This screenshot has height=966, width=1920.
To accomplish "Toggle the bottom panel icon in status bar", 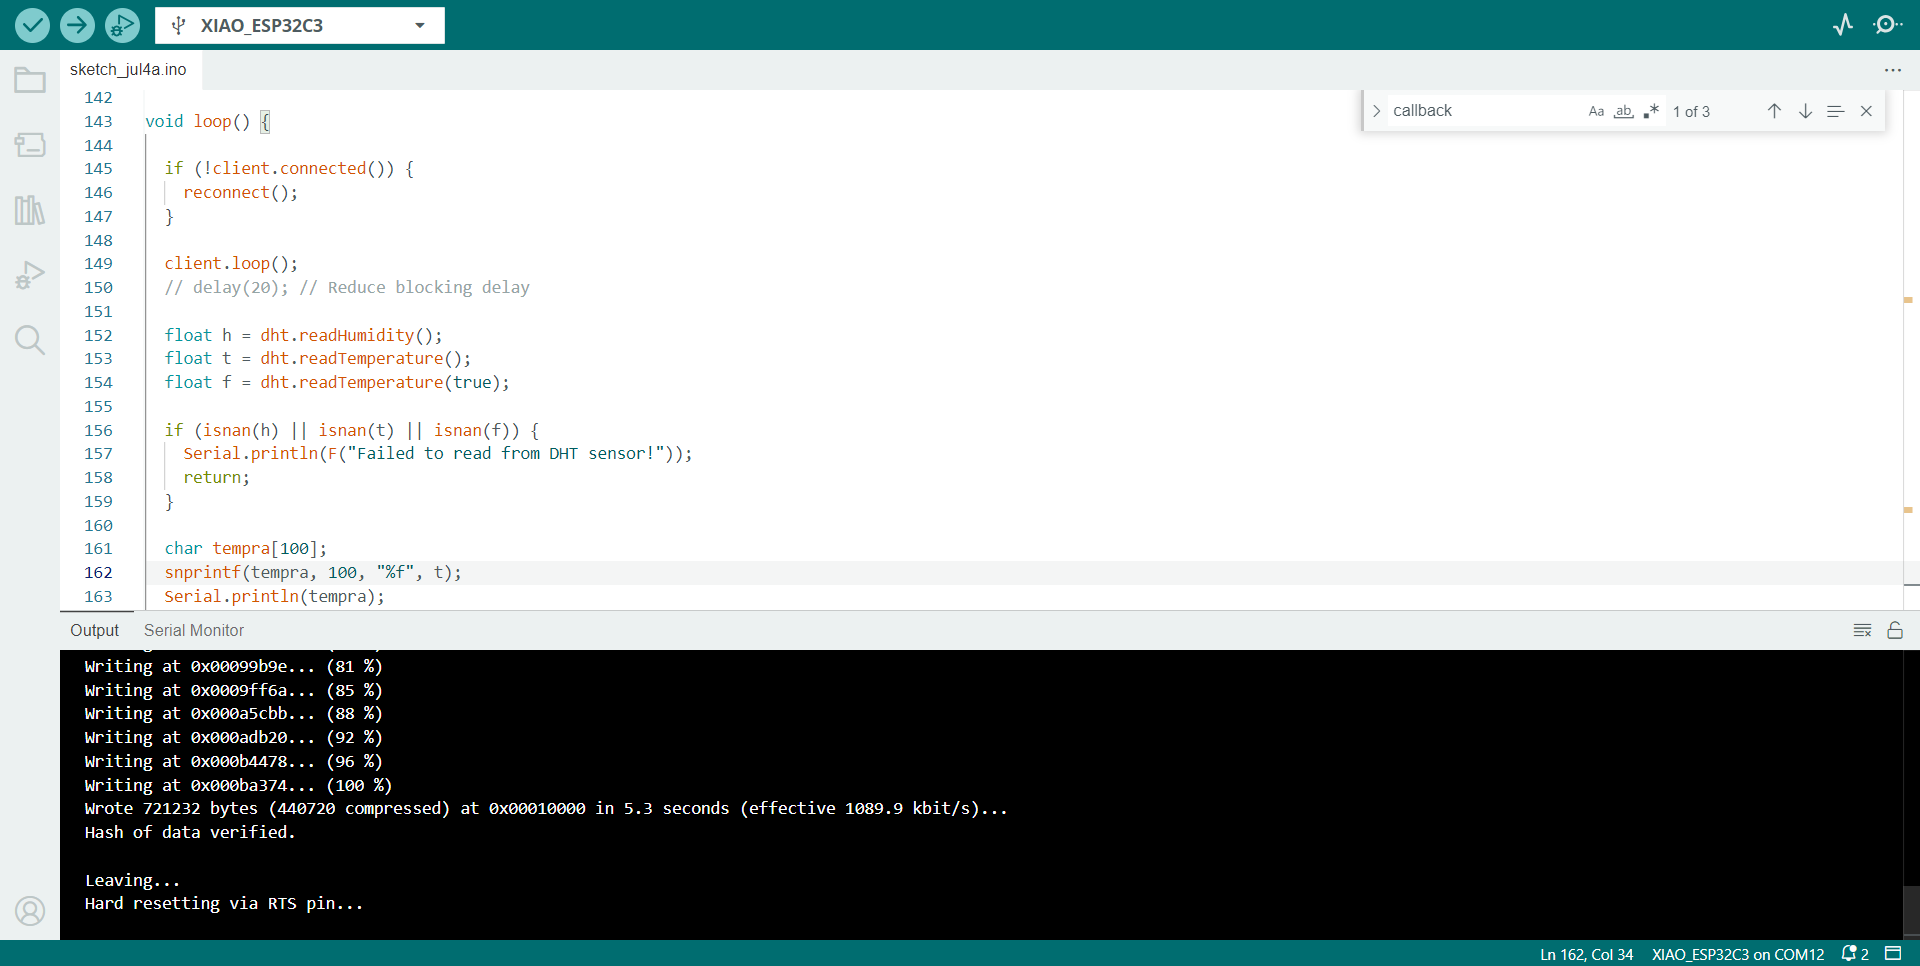I will click(x=1893, y=953).
